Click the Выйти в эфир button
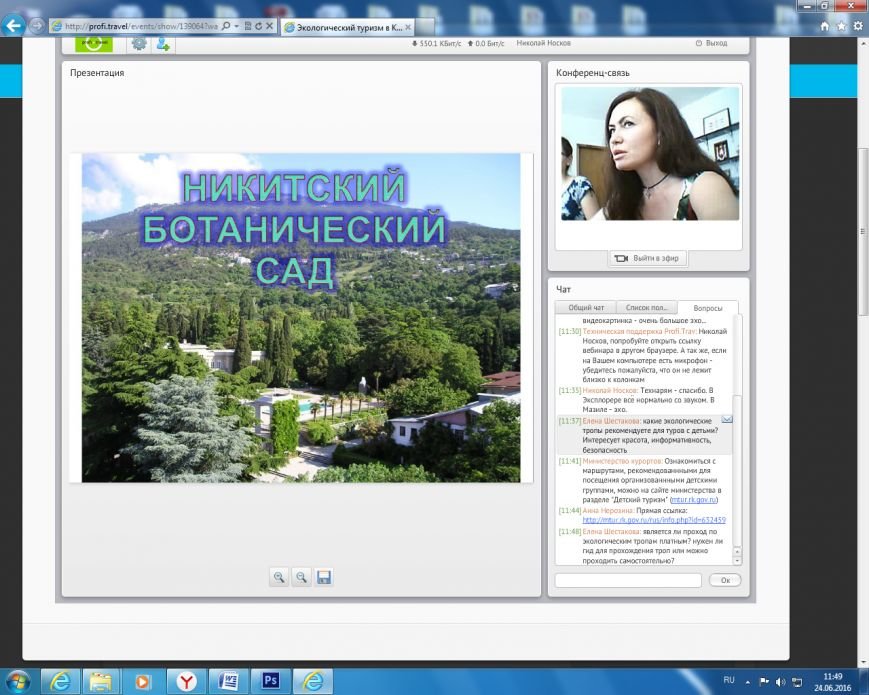 [648, 258]
